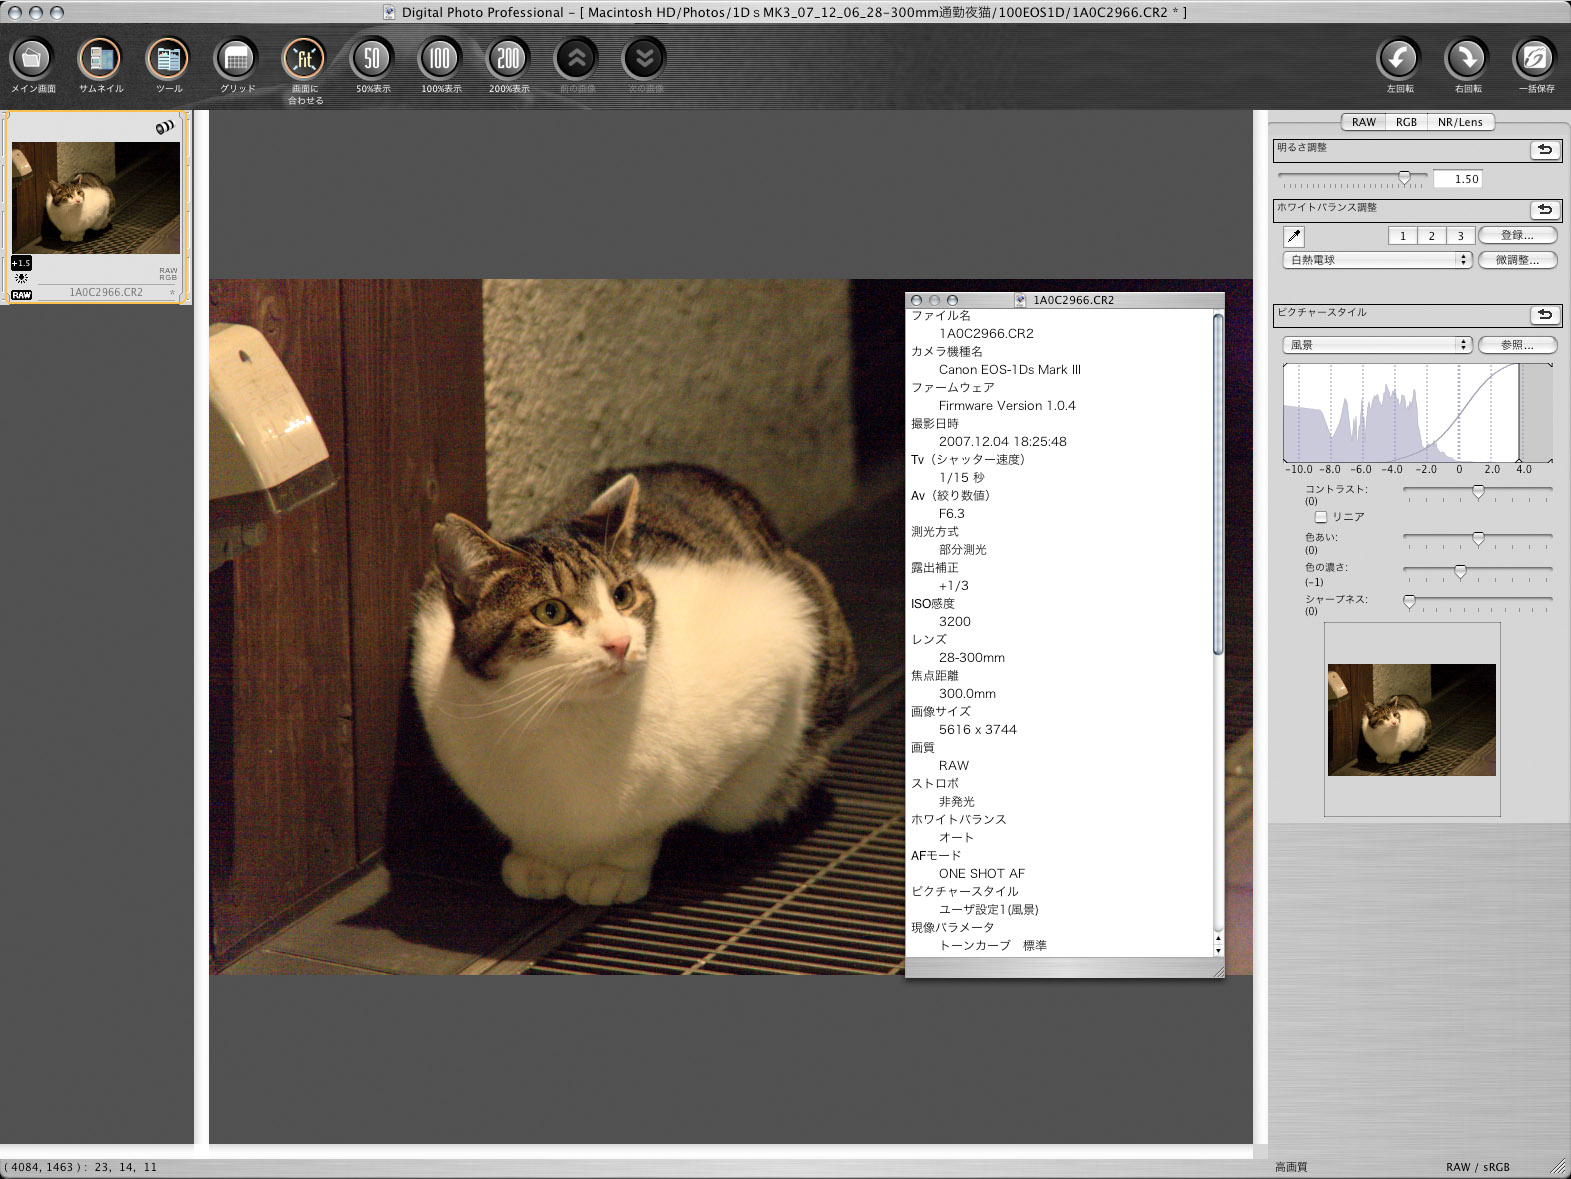The height and width of the screenshot is (1179, 1571).
Task: Set zoom to 100% display
Action: 440,59
